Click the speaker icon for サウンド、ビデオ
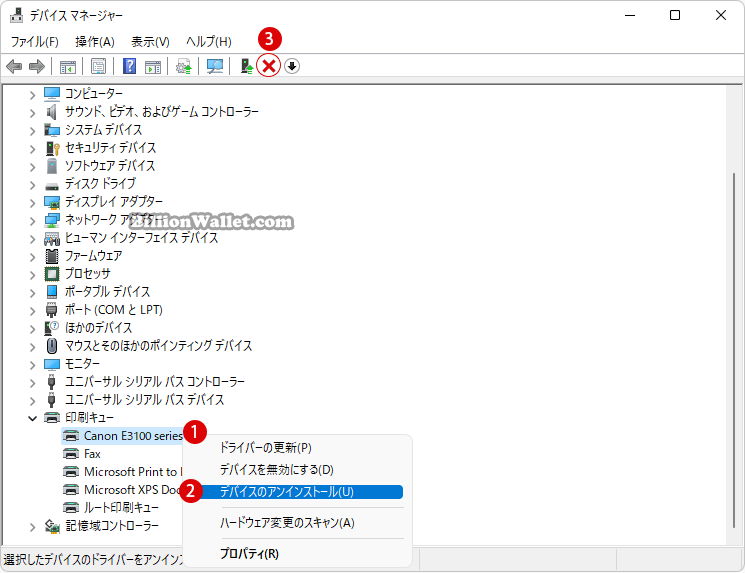Image resolution: width=745 pixels, height=573 pixels. pyautogui.click(x=52, y=112)
